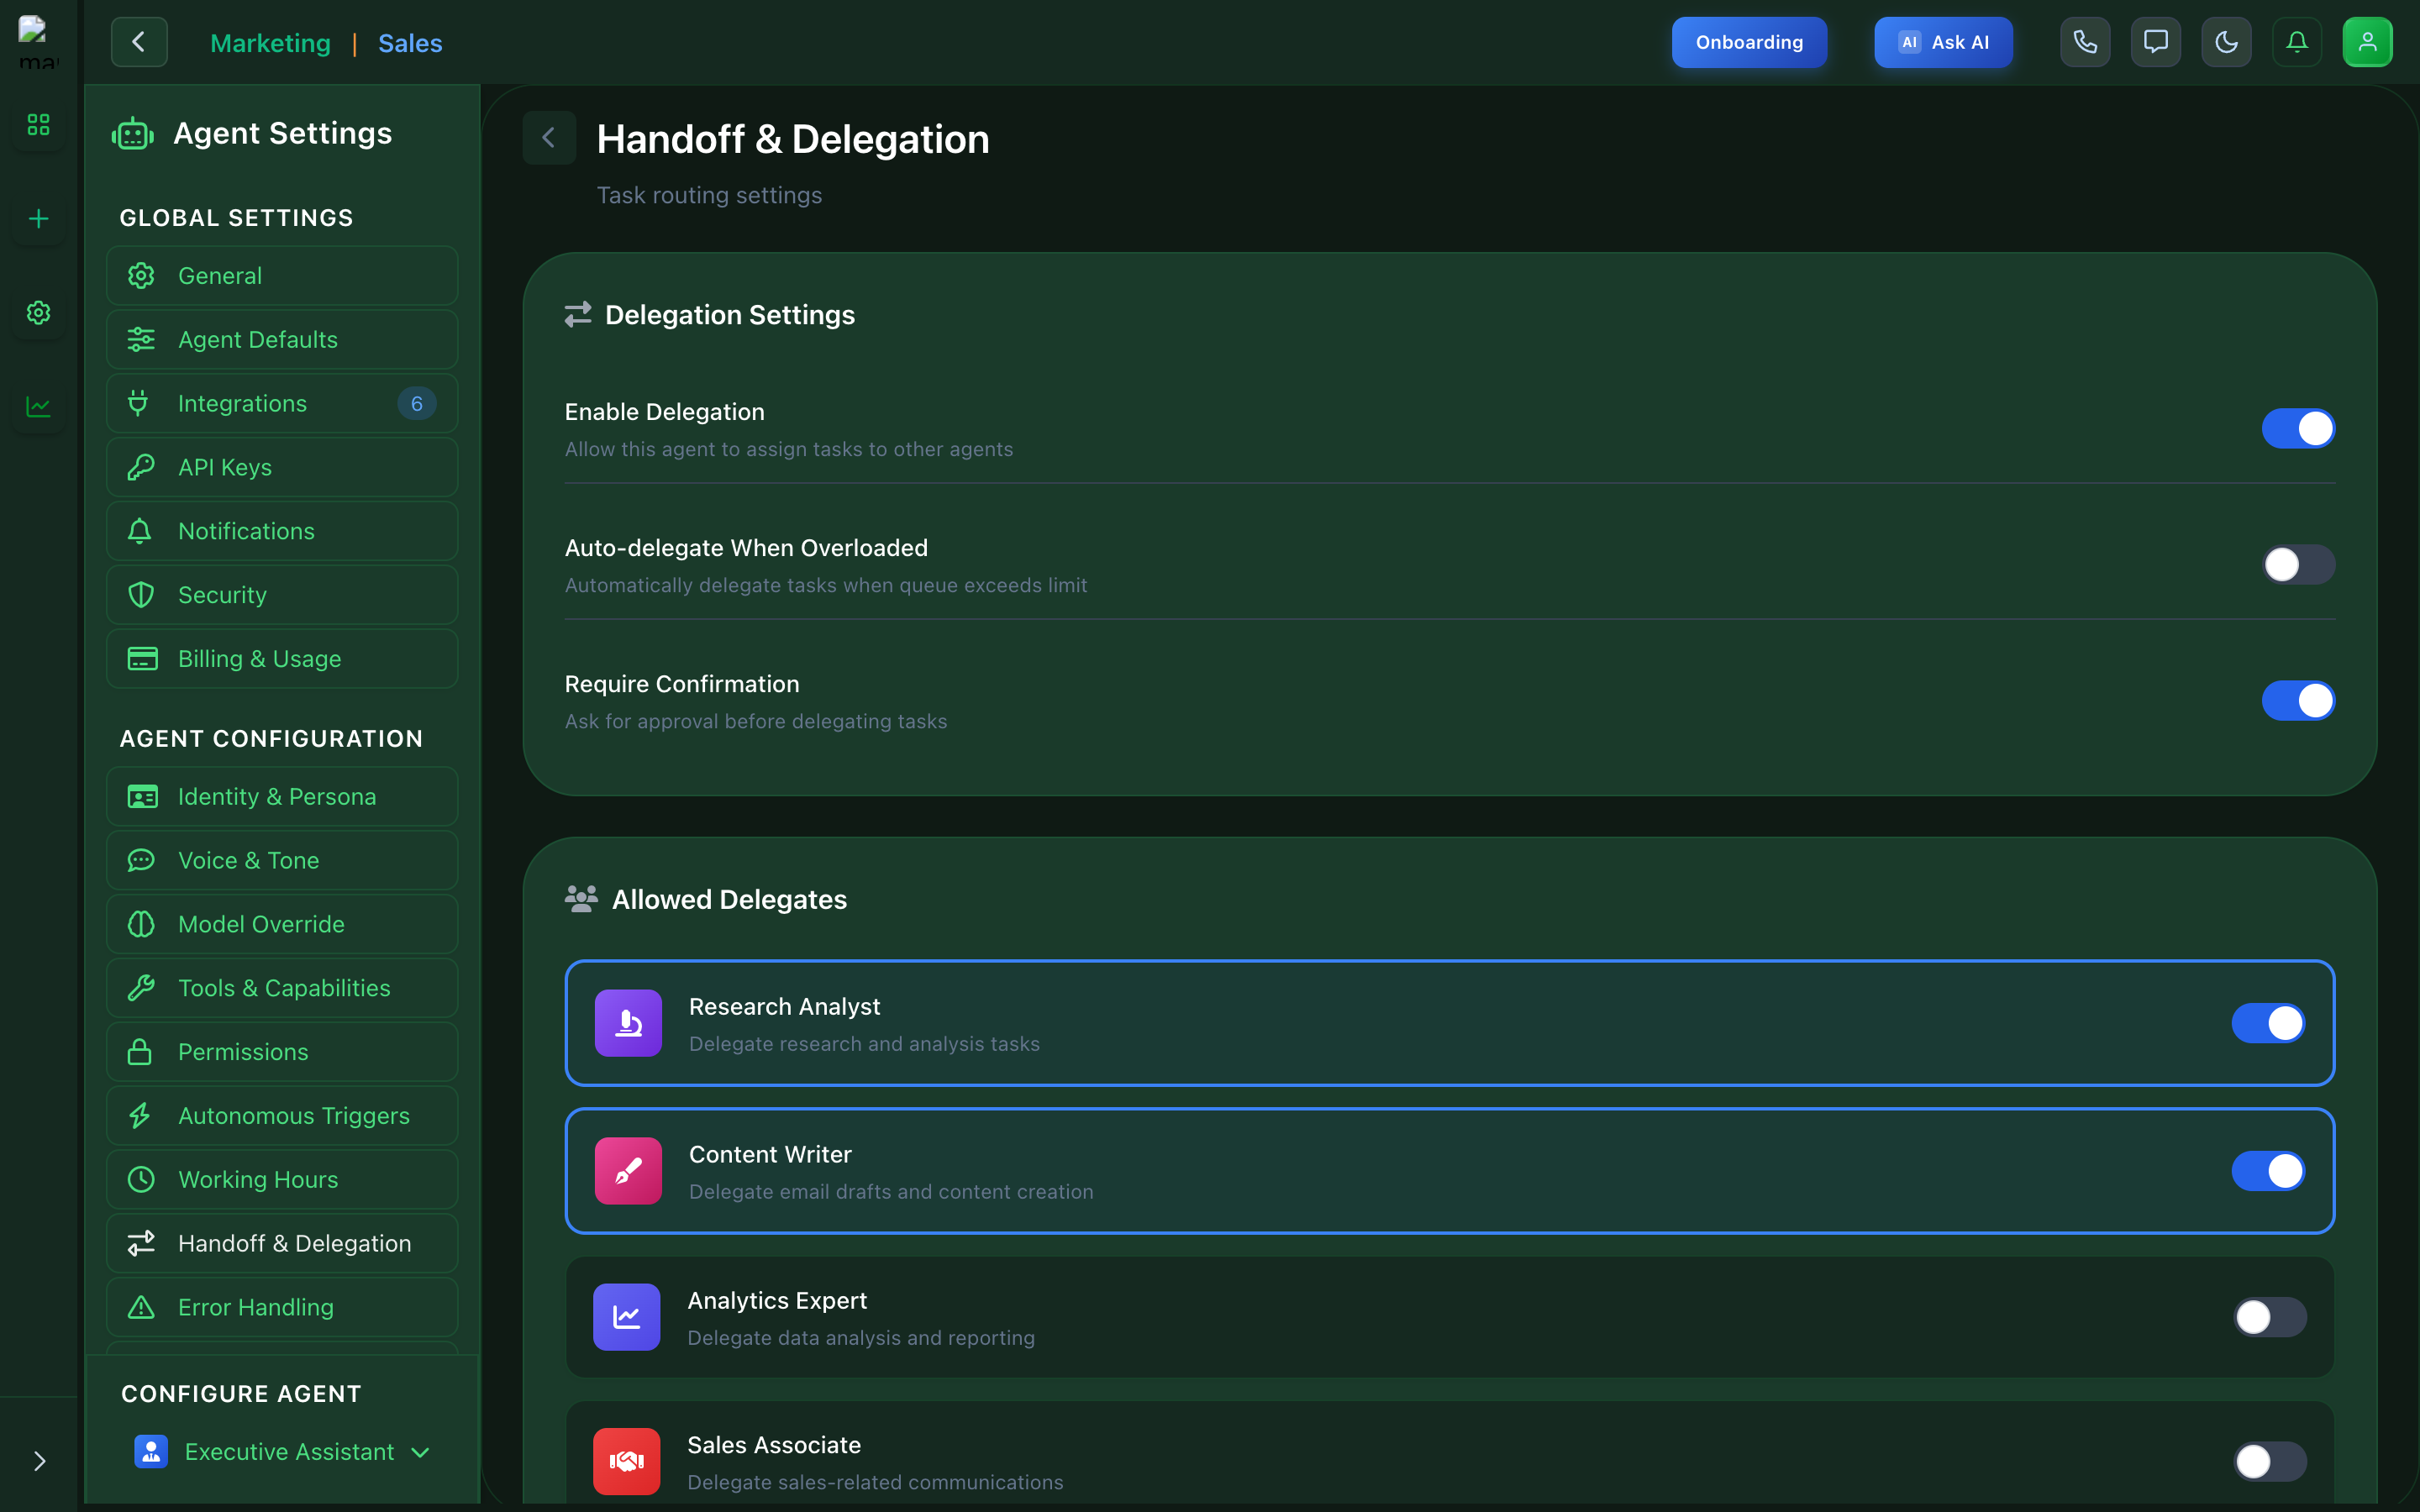Turn off Enable Delegation toggle

pos(2298,429)
